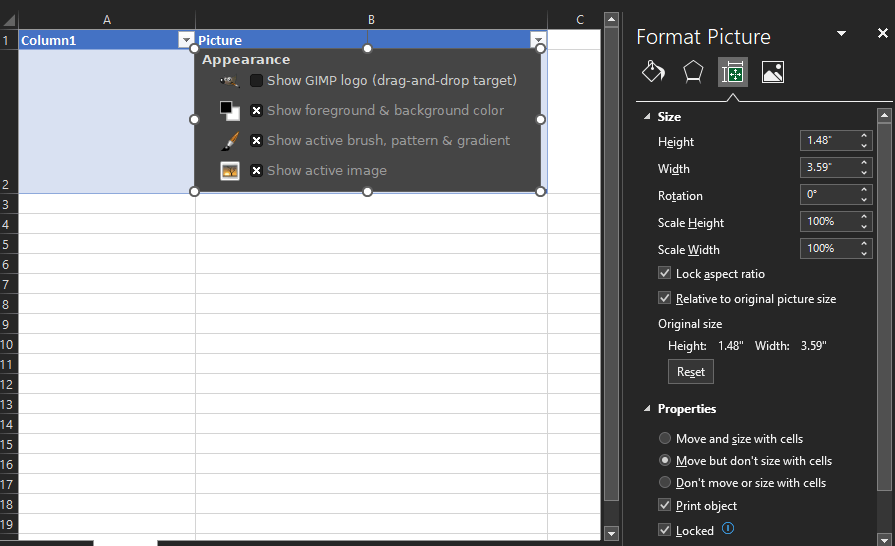Click the inserted Appearance picture
This screenshot has height=546, width=895.
point(367,120)
